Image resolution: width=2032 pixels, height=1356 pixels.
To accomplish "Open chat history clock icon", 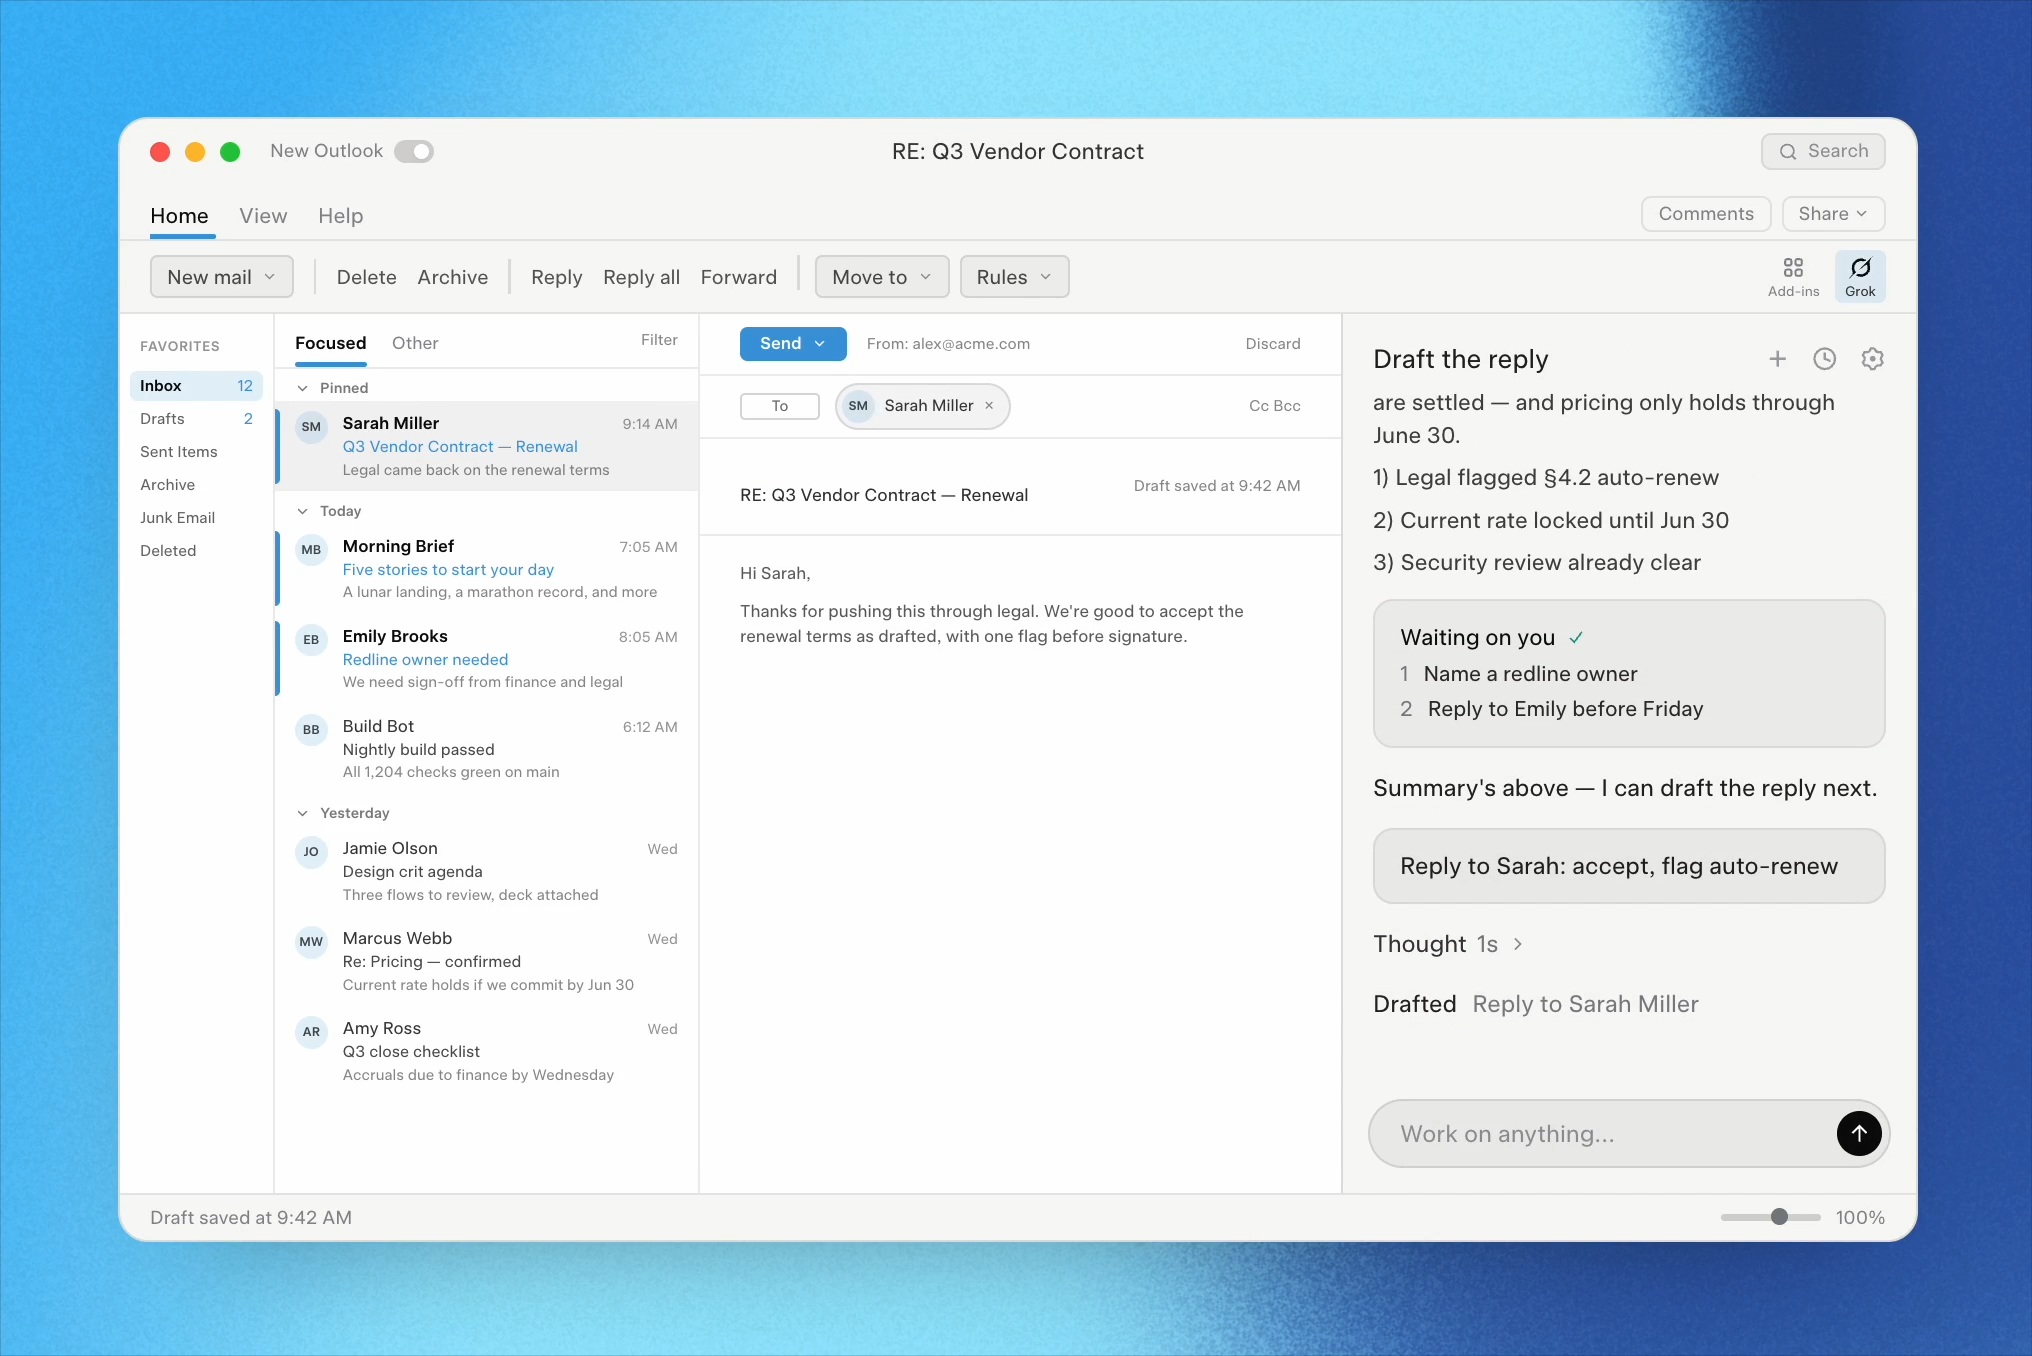I will 1824,359.
